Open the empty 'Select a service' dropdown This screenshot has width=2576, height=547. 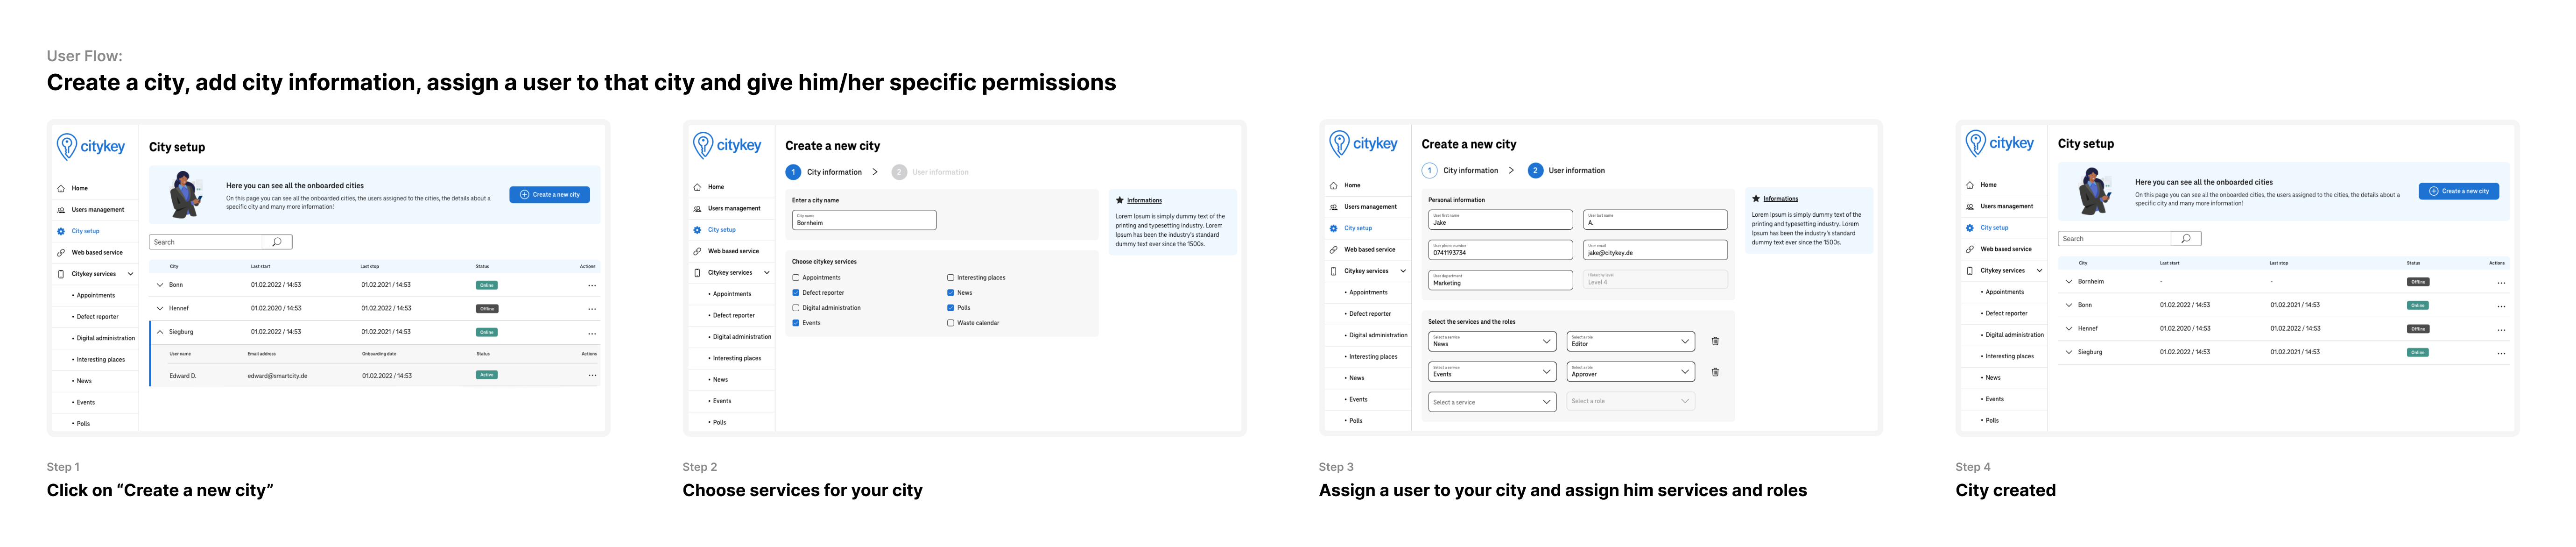click(x=1491, y=402)
